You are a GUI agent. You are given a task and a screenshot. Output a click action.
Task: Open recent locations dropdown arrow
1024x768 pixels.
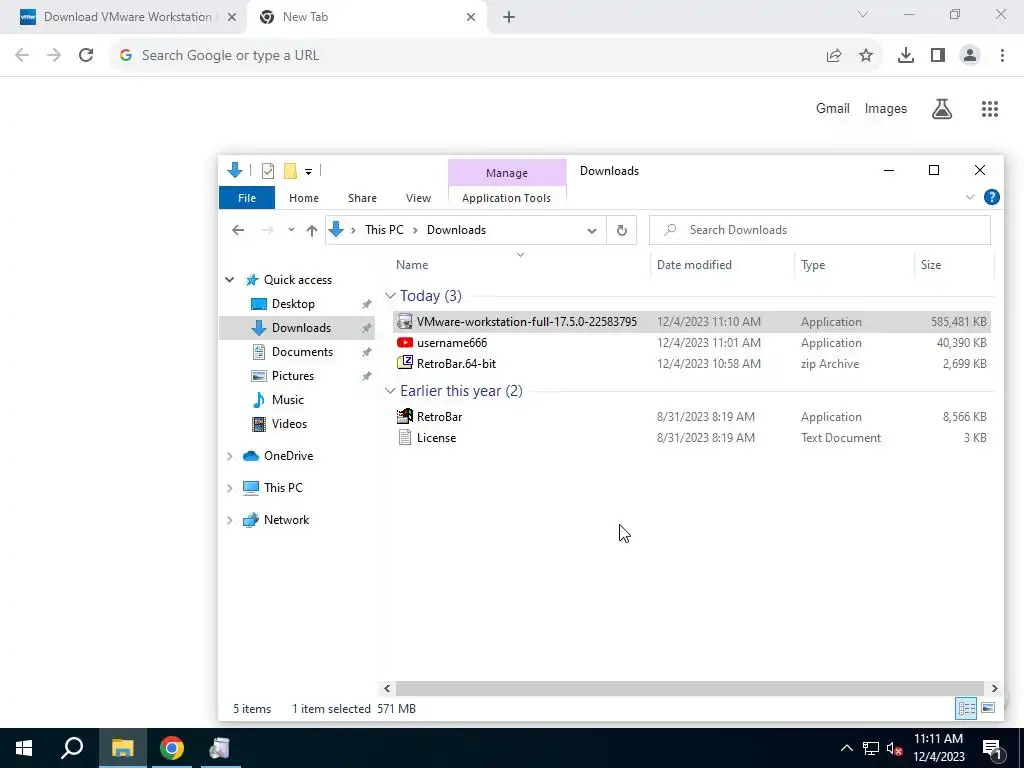291,230
